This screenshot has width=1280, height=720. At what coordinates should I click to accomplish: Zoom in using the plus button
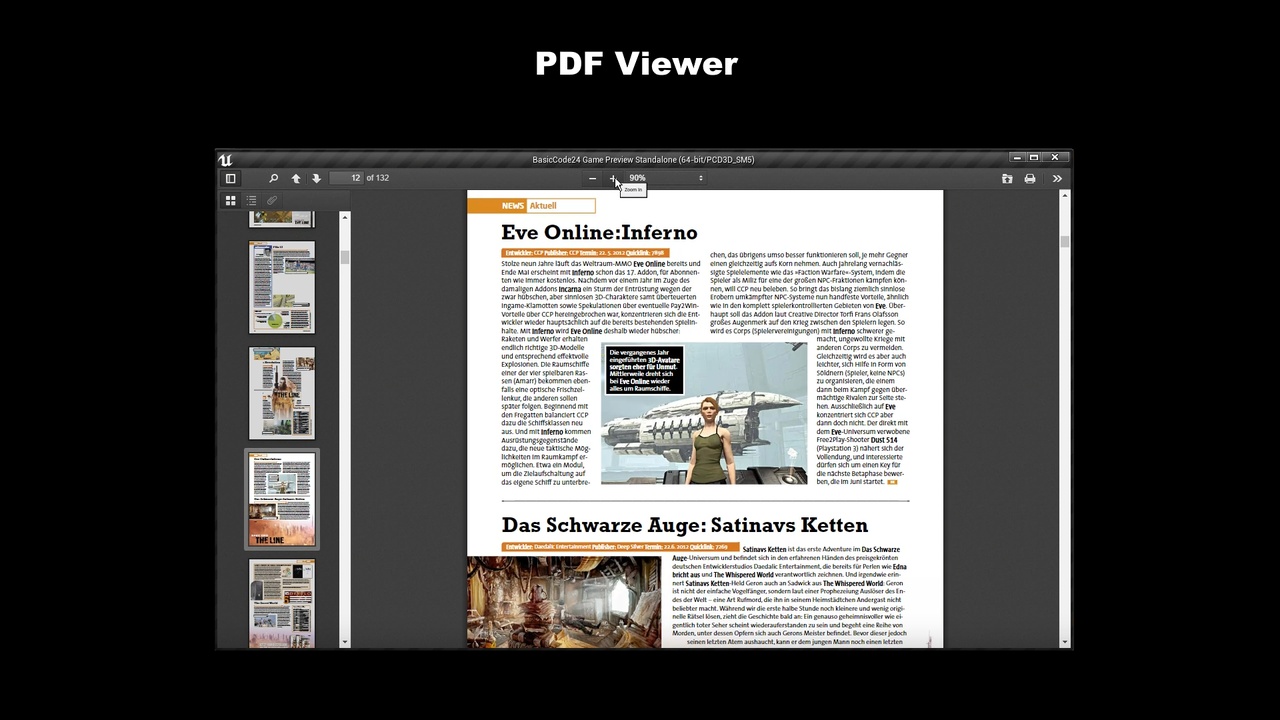point(613,178)
